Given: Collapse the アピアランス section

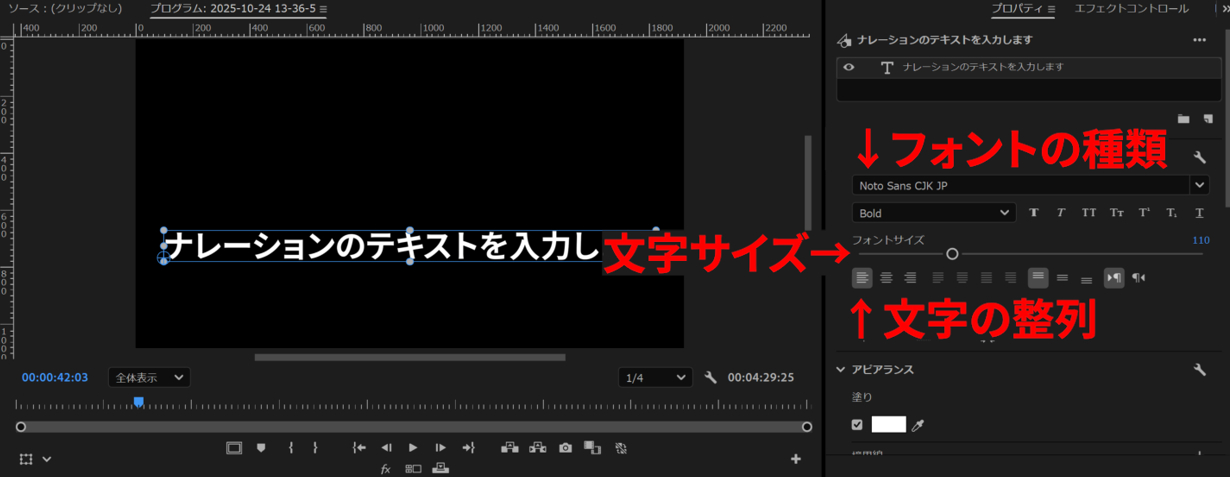Looking at the screenshot, I should pos(841,369).
